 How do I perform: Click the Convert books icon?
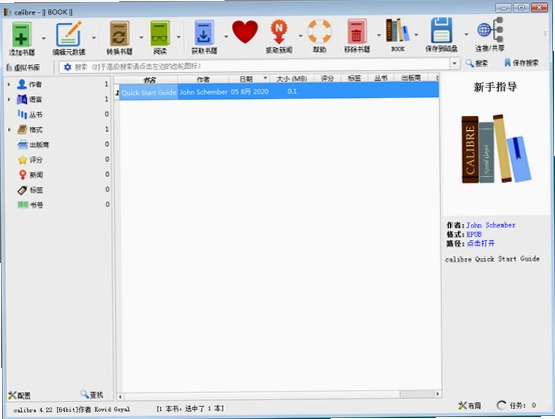tap(119, 33)
